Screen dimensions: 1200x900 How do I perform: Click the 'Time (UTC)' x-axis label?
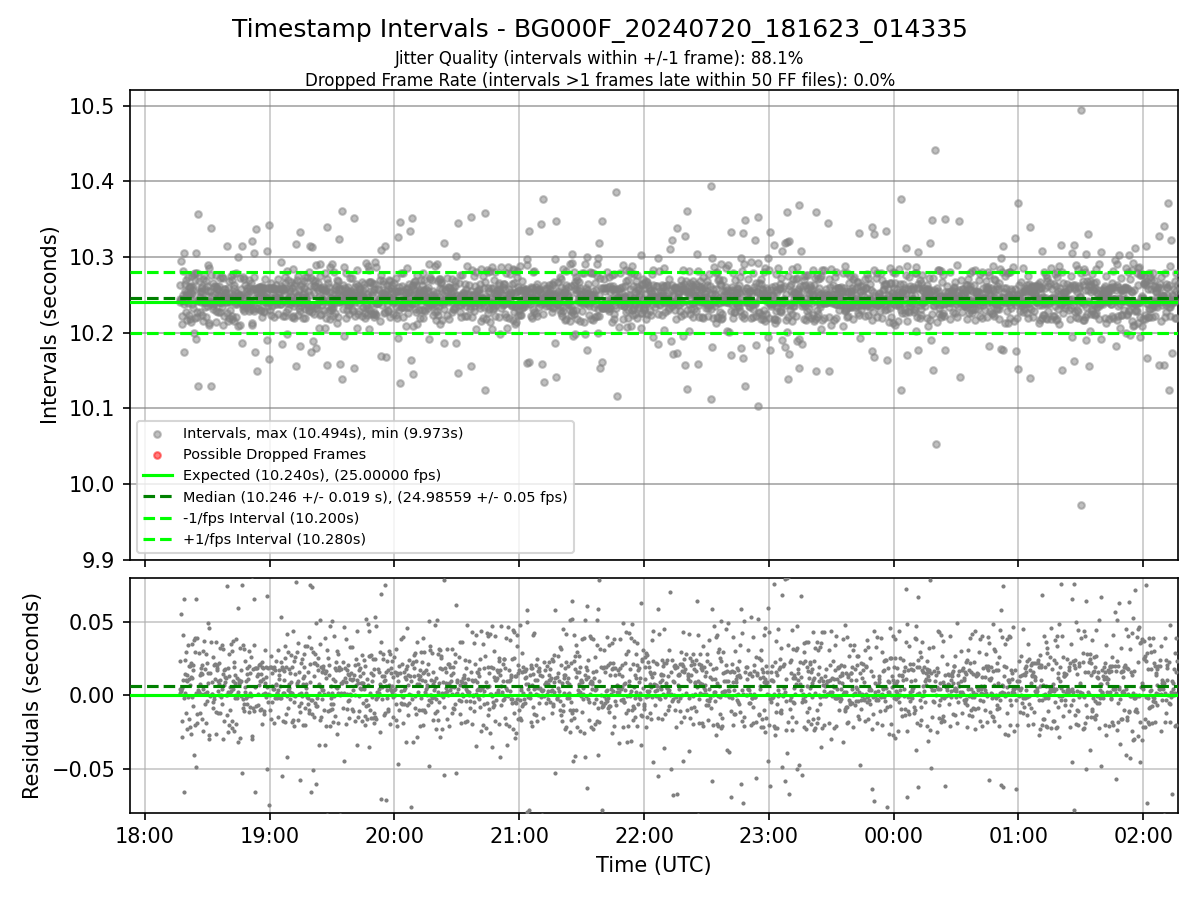tap(653, 865)
